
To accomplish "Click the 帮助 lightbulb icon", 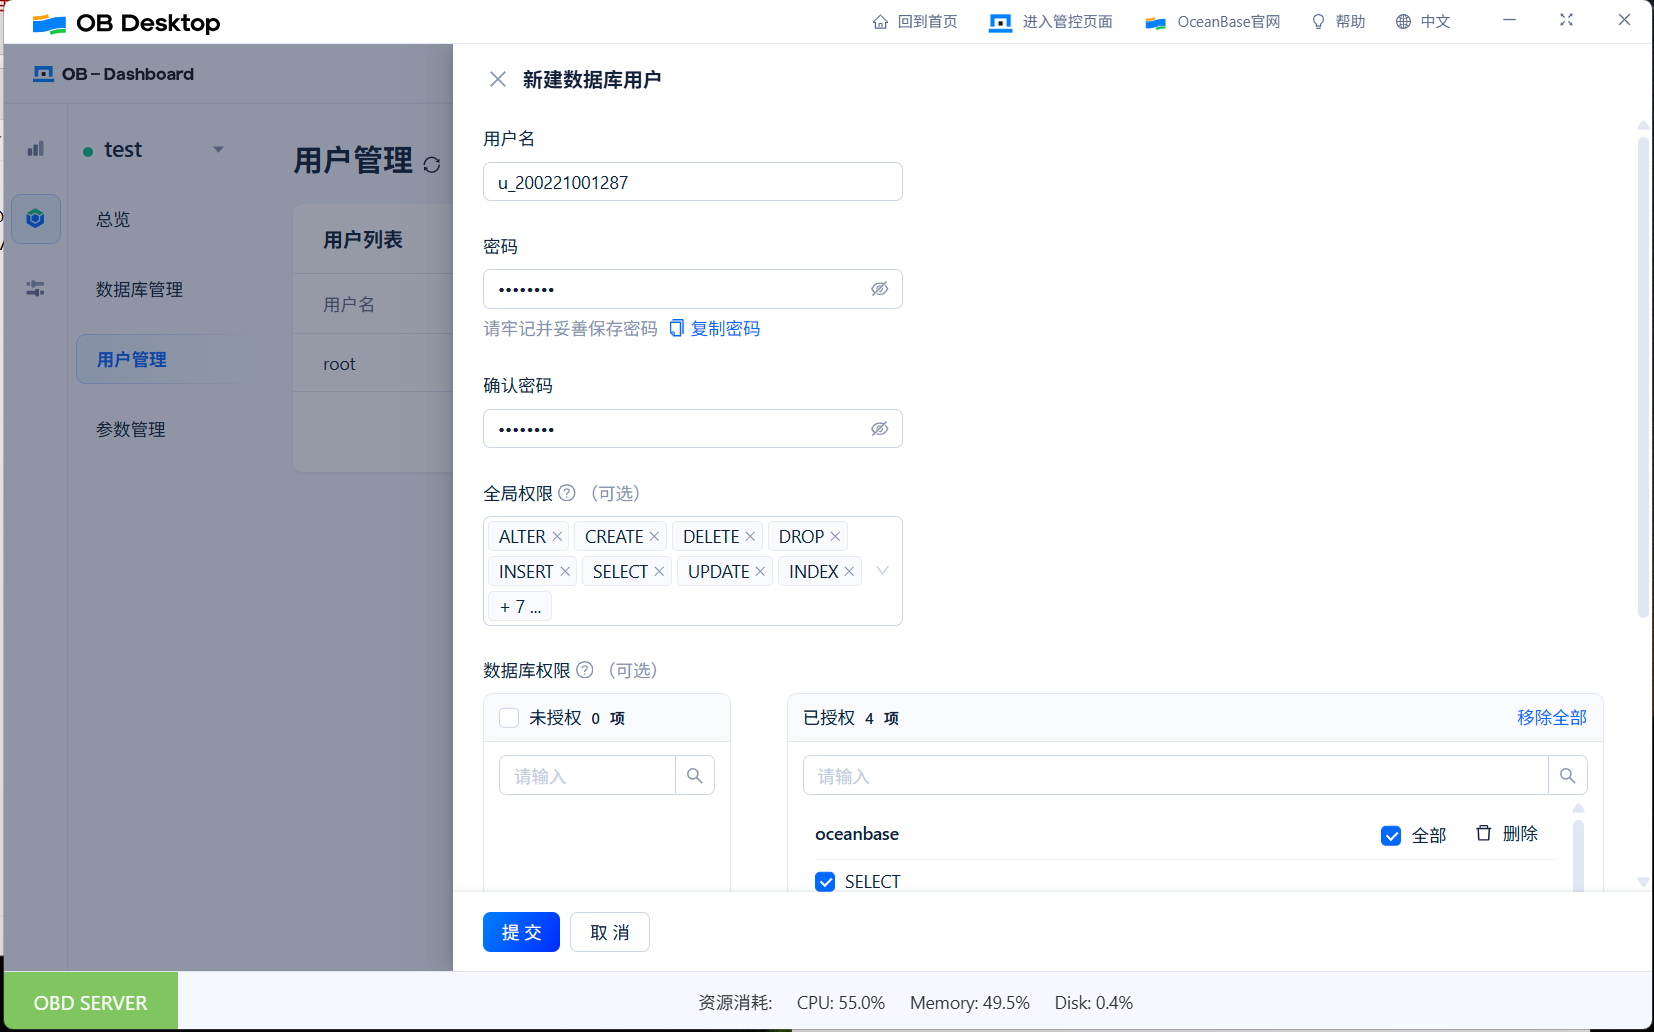I will pos(1317,21).
